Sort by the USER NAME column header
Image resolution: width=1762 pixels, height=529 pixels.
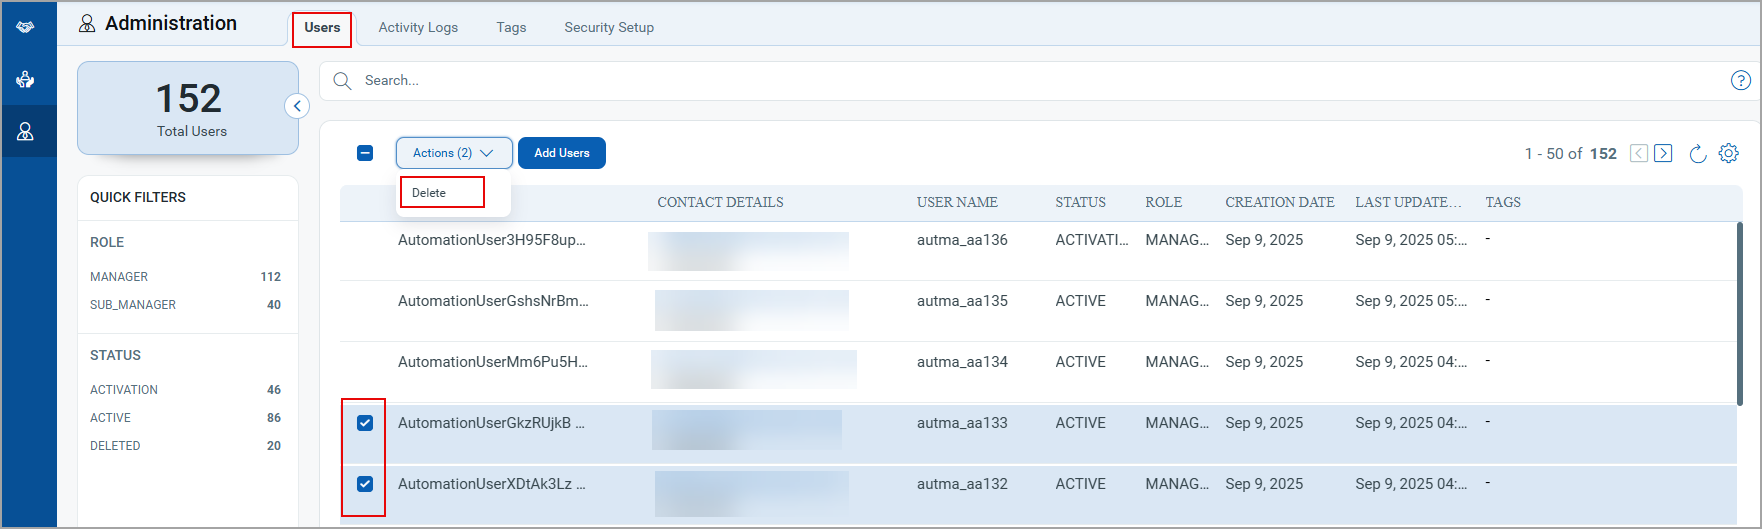click(x=957, y=202)
